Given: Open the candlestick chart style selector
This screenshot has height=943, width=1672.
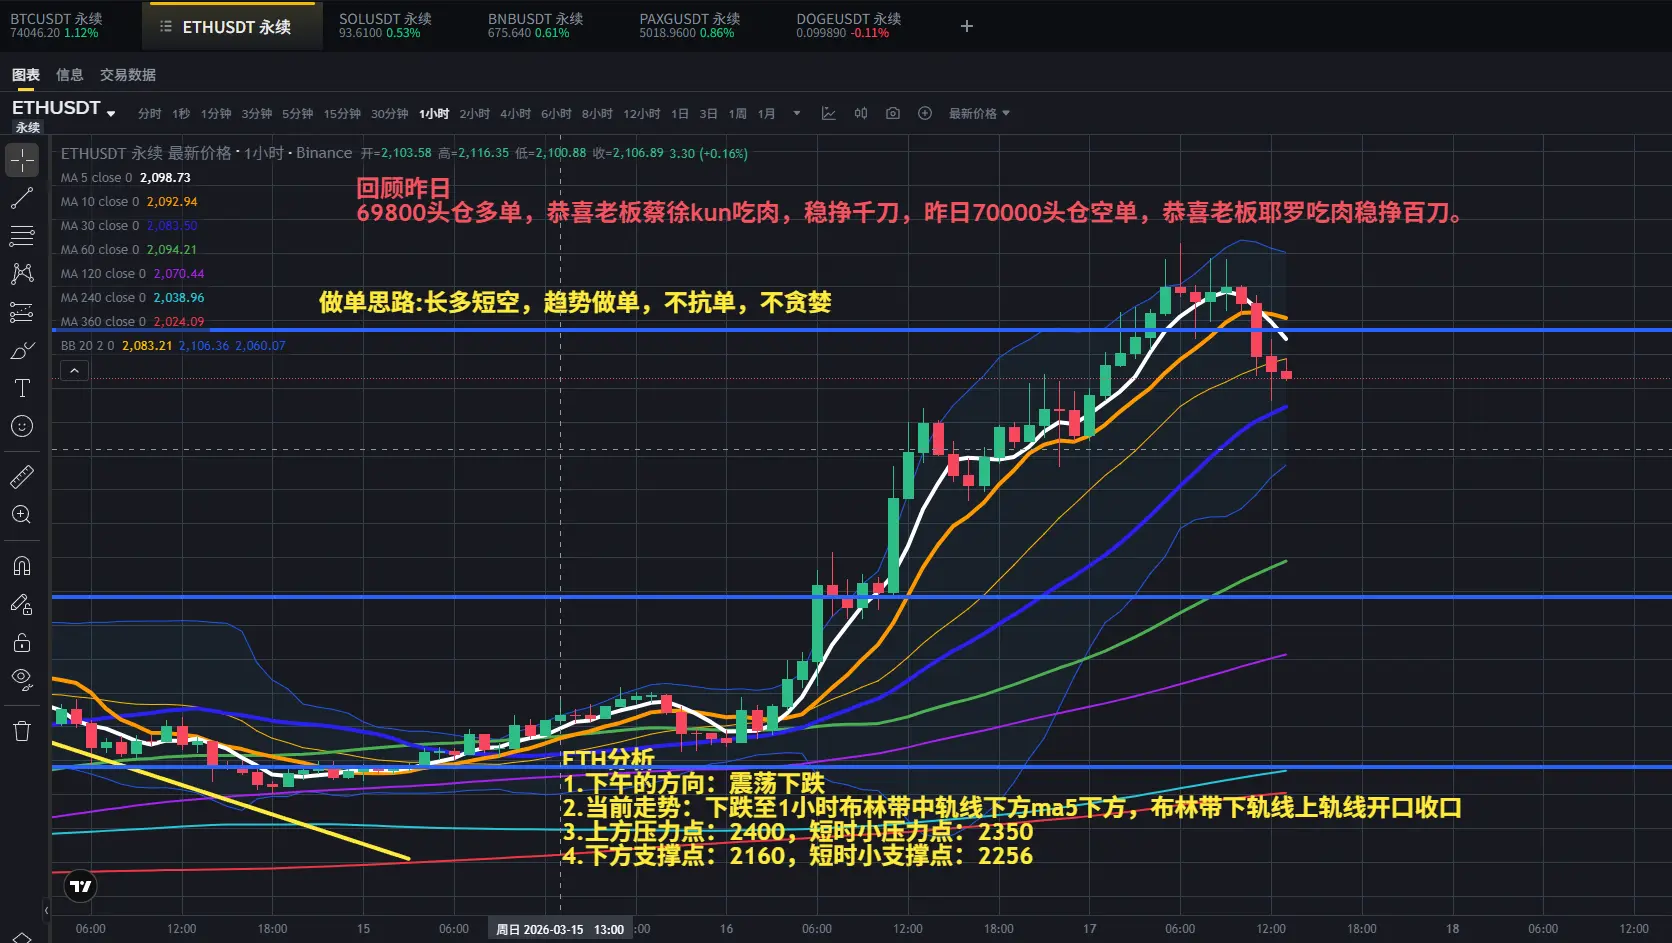Looking at the screenshot, I should click(x=861, y=113).
